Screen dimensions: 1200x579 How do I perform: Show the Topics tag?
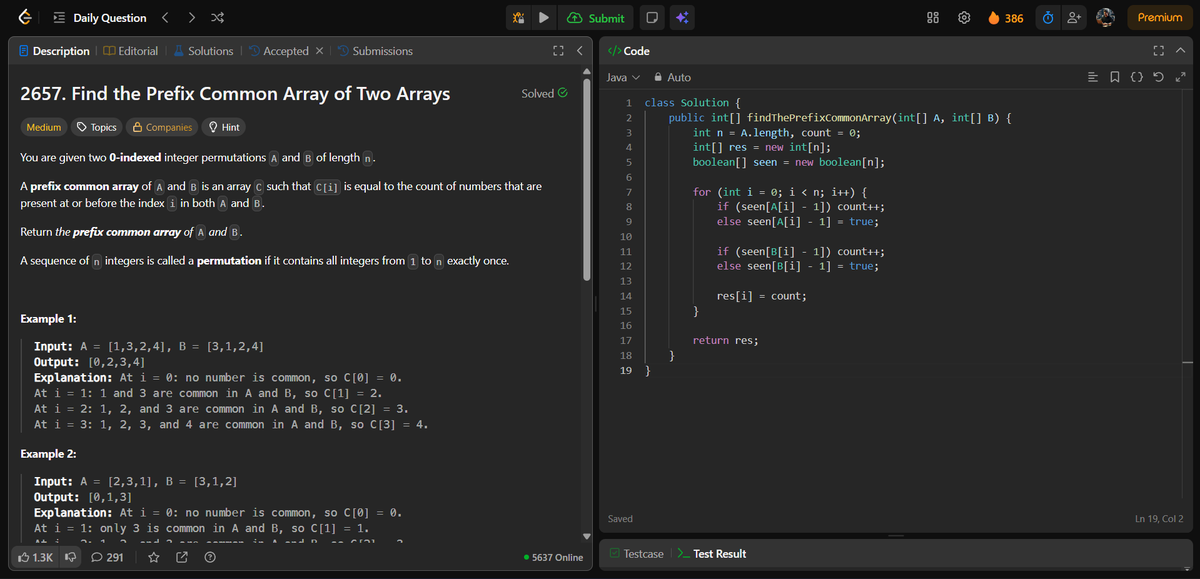(97, 127)
